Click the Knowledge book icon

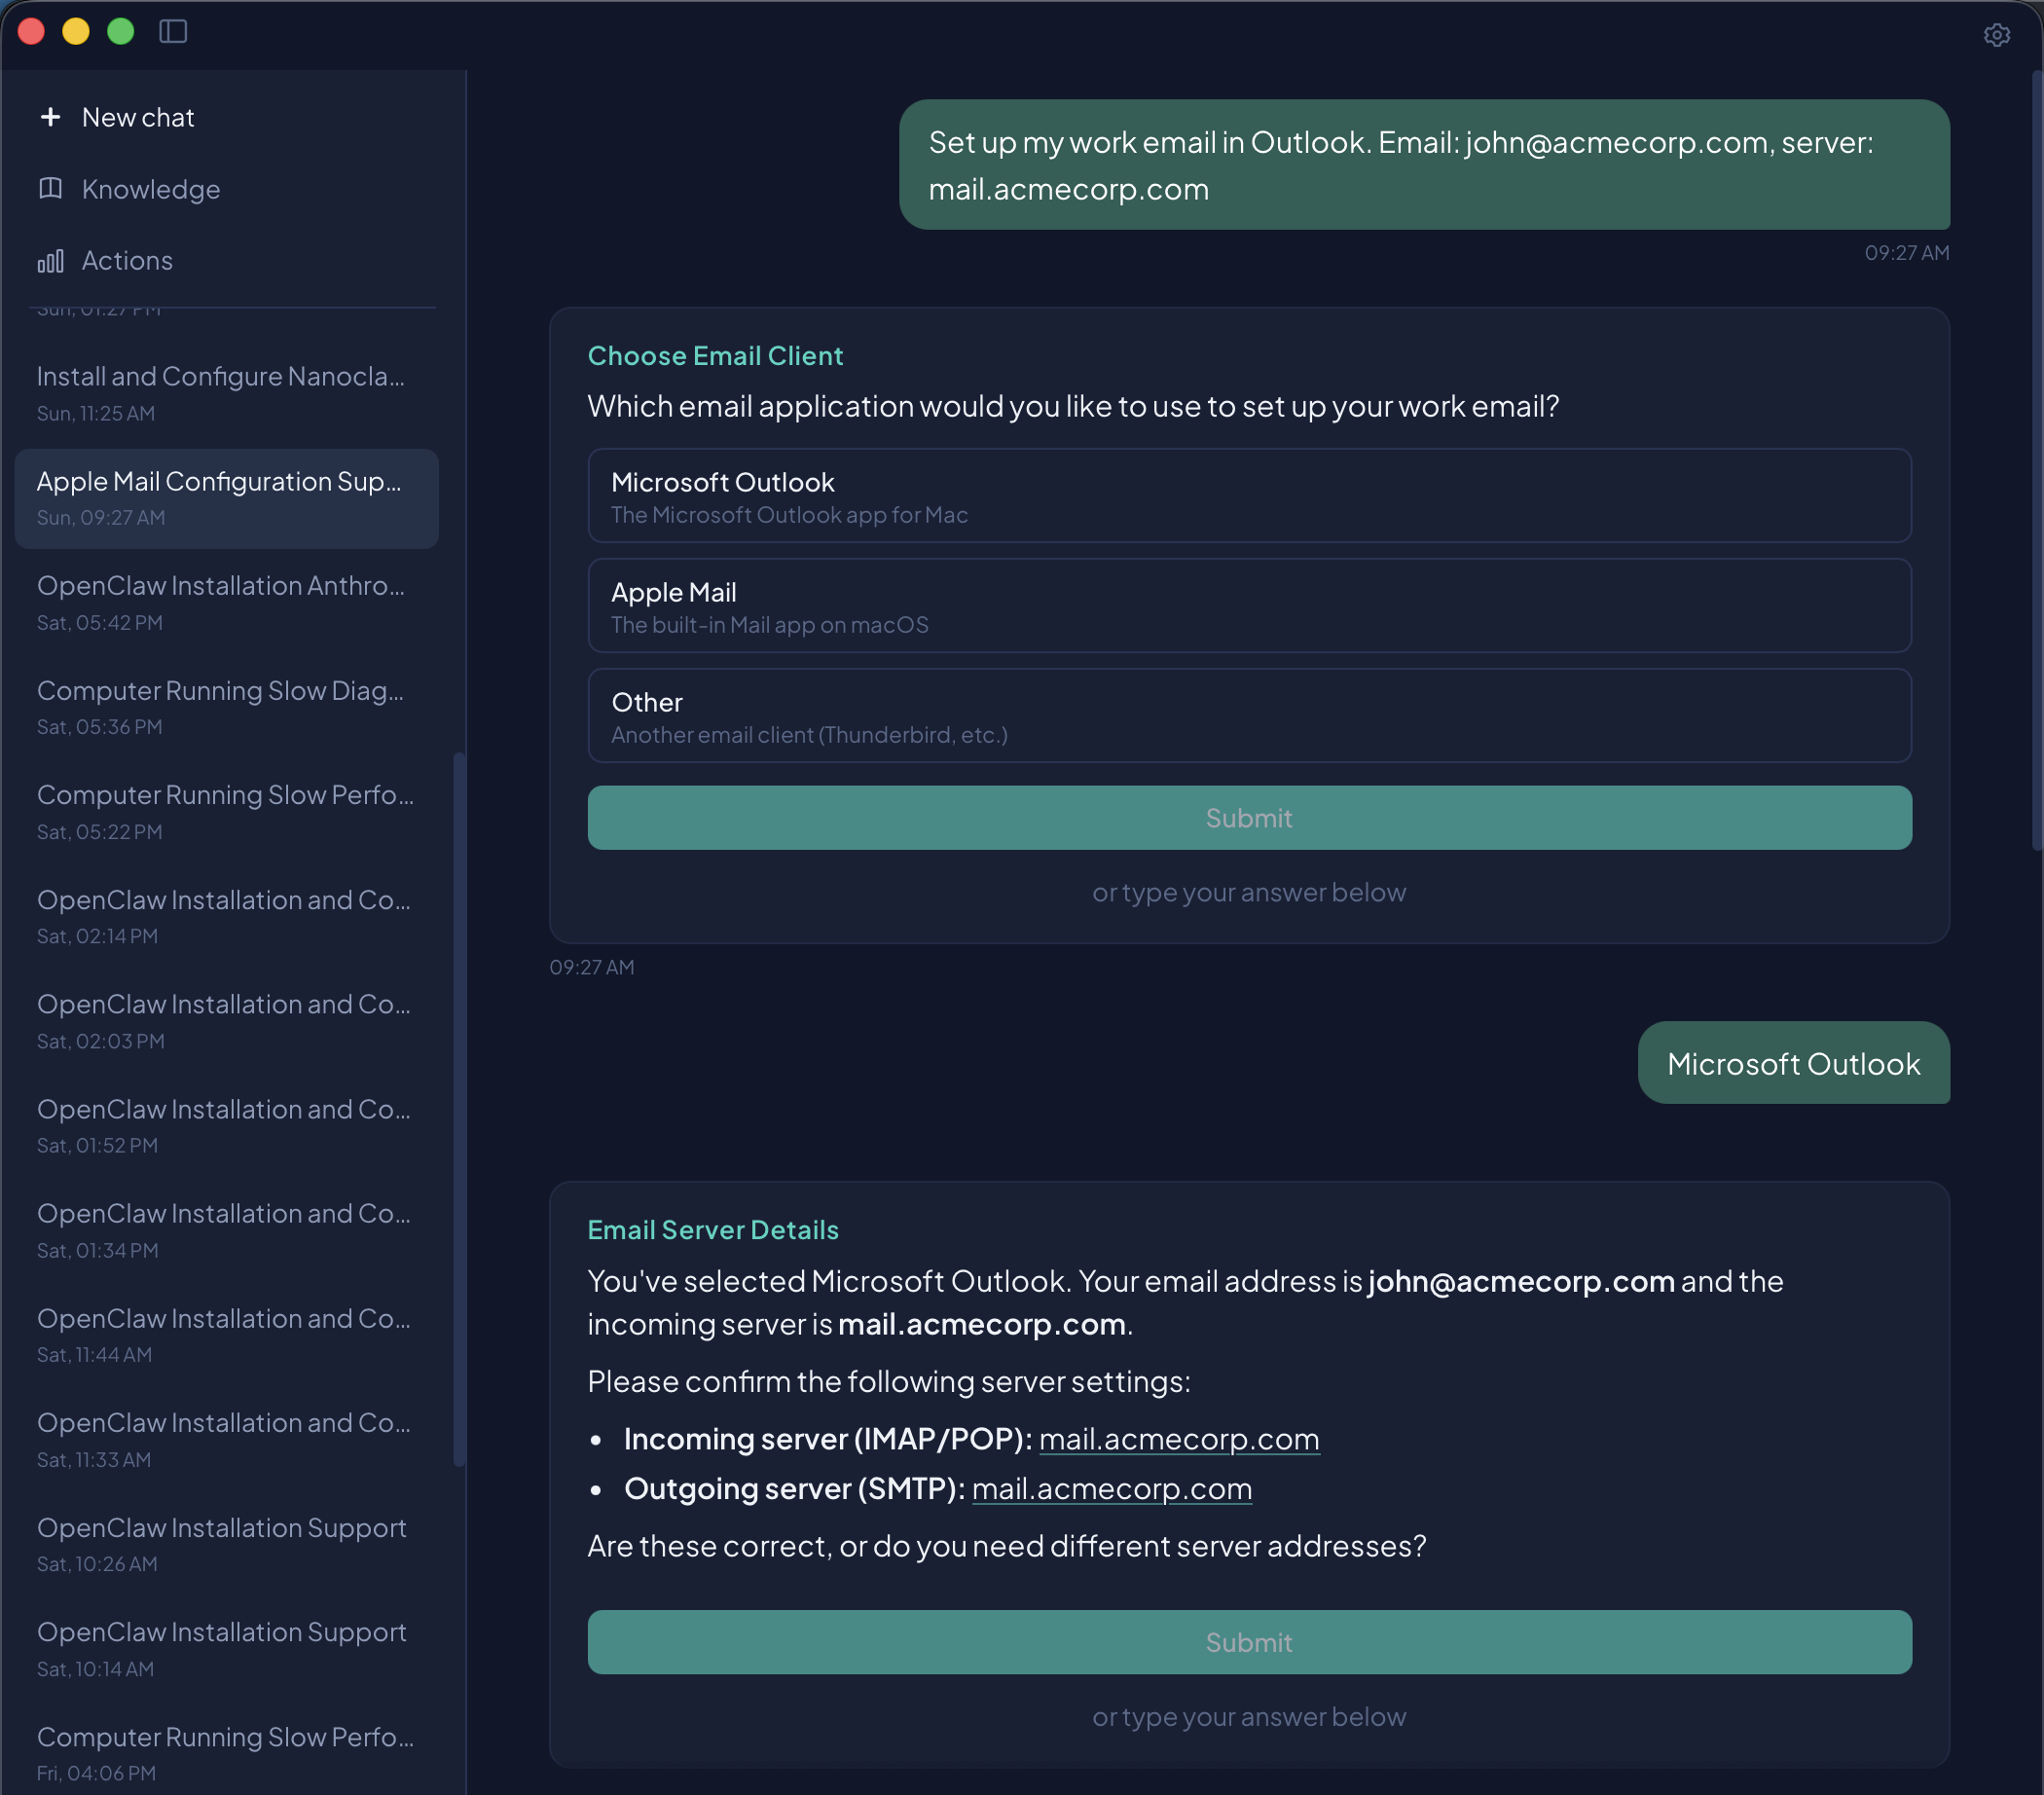pos(50,189)
